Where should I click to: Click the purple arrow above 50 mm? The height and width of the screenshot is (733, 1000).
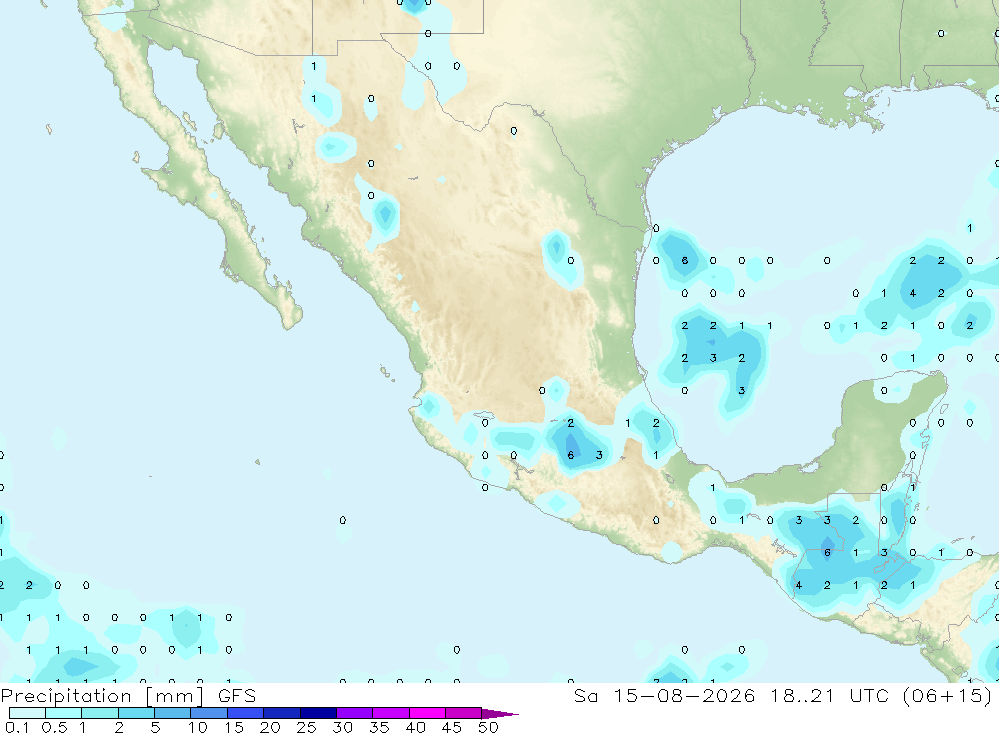[500, 713]
